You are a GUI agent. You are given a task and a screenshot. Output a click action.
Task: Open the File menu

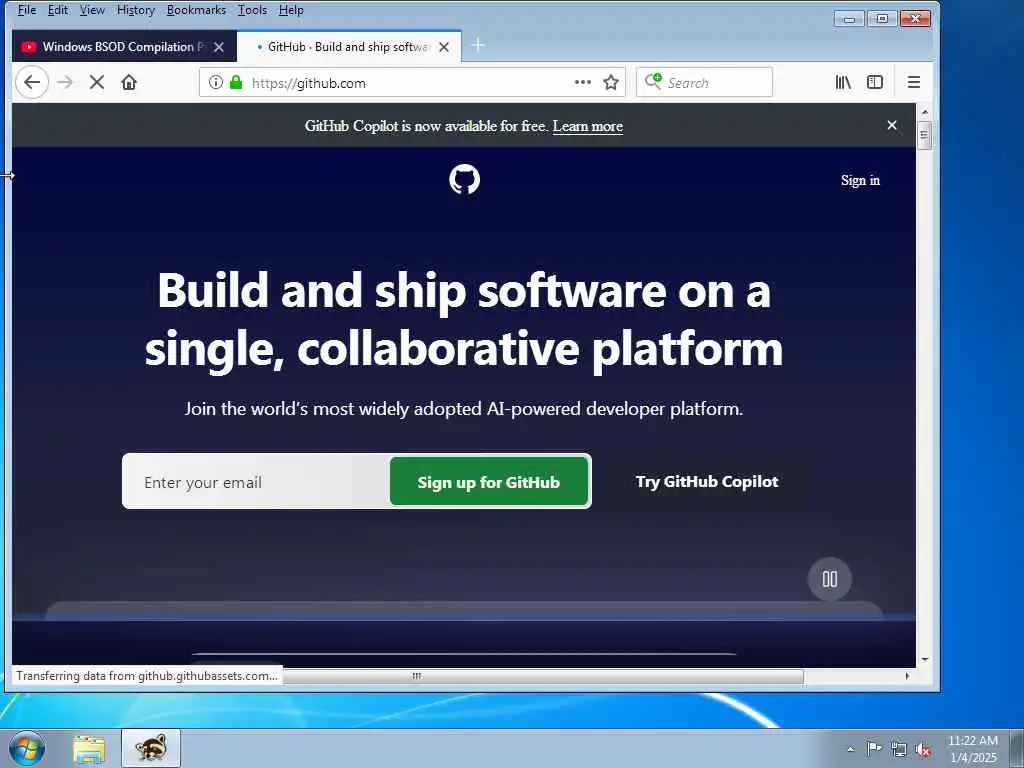pos(27,10)
